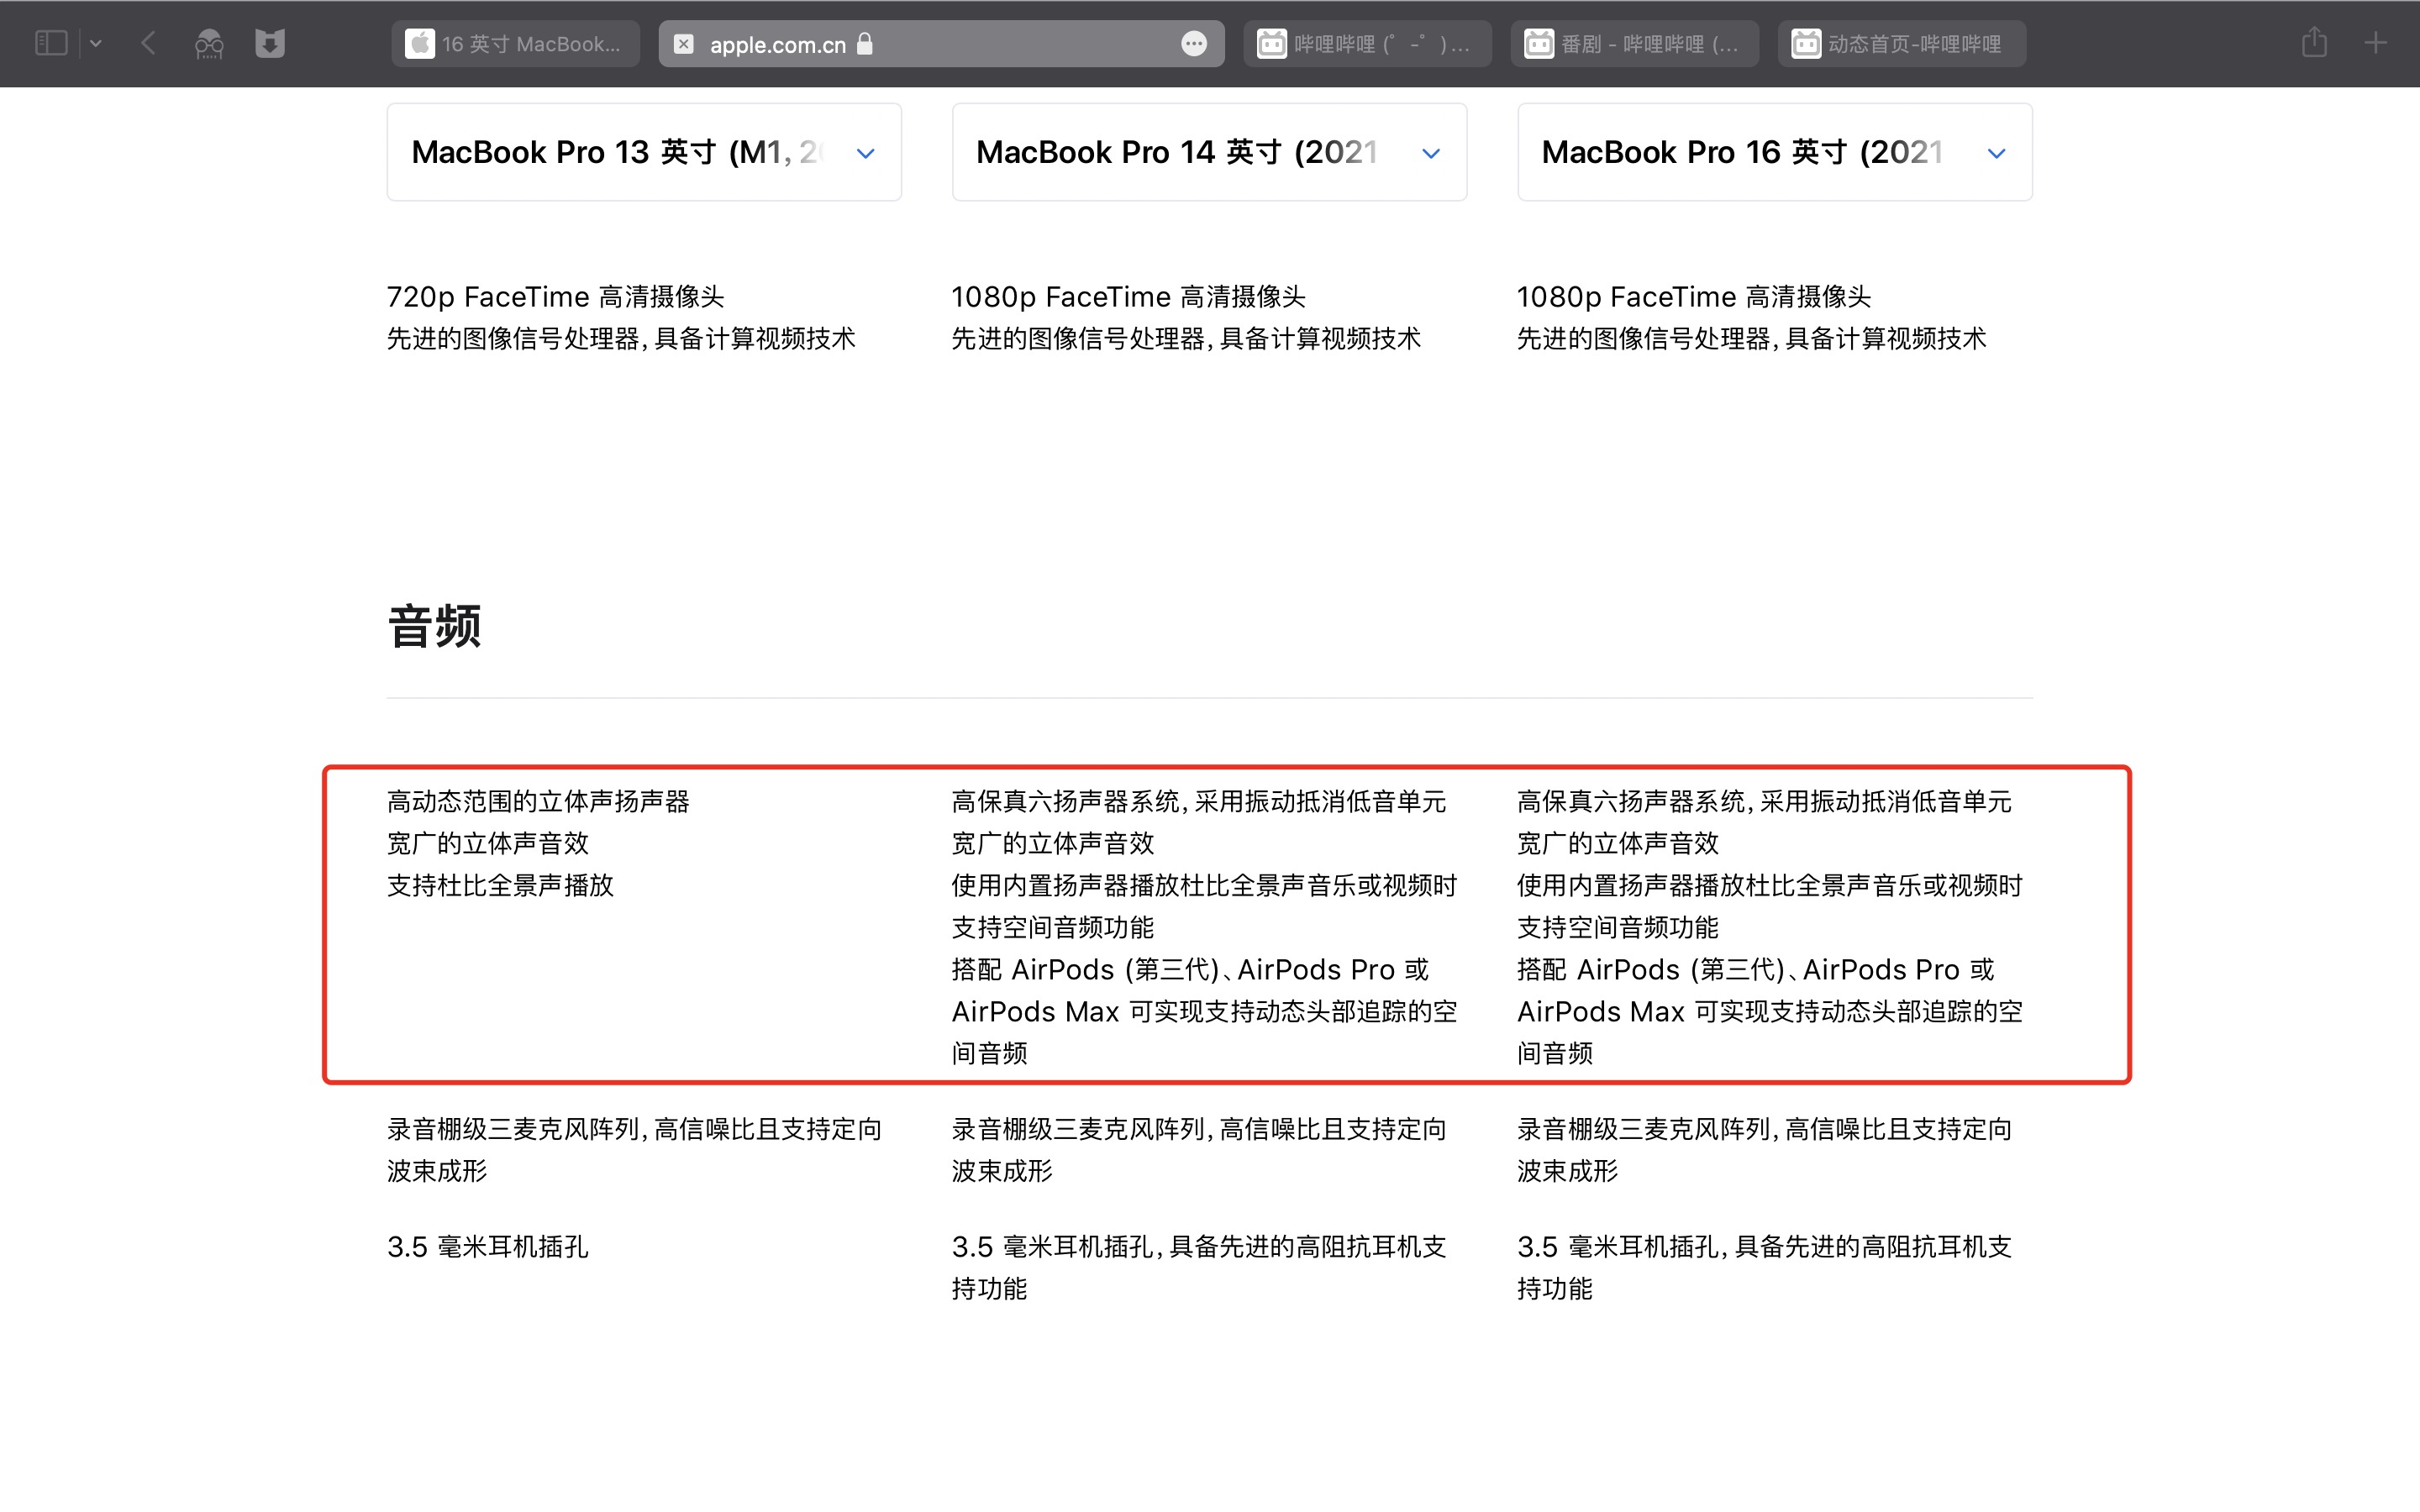Click the cat shield extension icon
Screen dimensions: 2420x1512
pos(270,43)
